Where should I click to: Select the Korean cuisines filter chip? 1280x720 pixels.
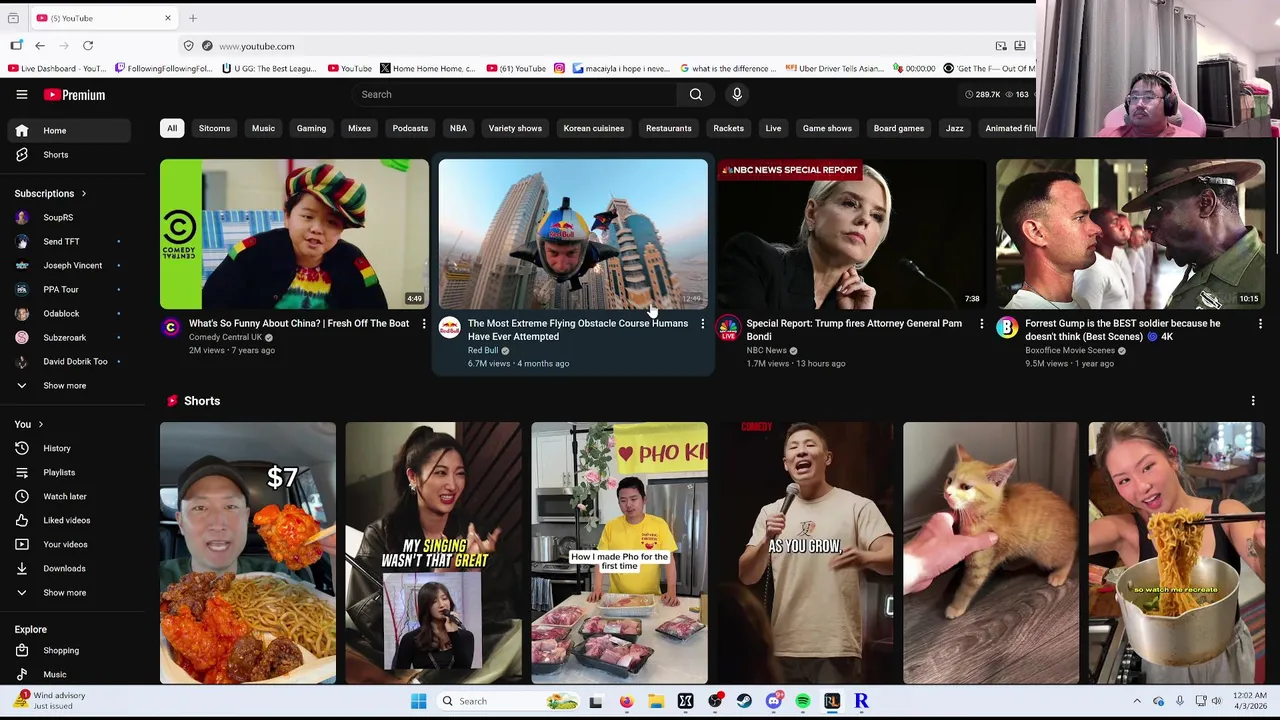point(594,128)
